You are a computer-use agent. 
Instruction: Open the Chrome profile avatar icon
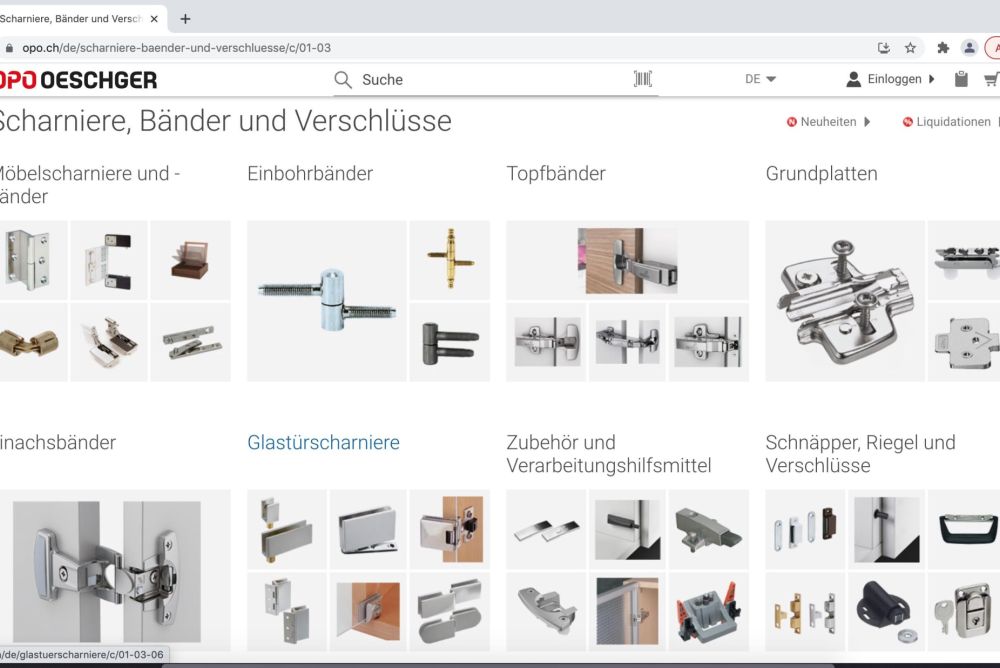click(x=969, y=47)
